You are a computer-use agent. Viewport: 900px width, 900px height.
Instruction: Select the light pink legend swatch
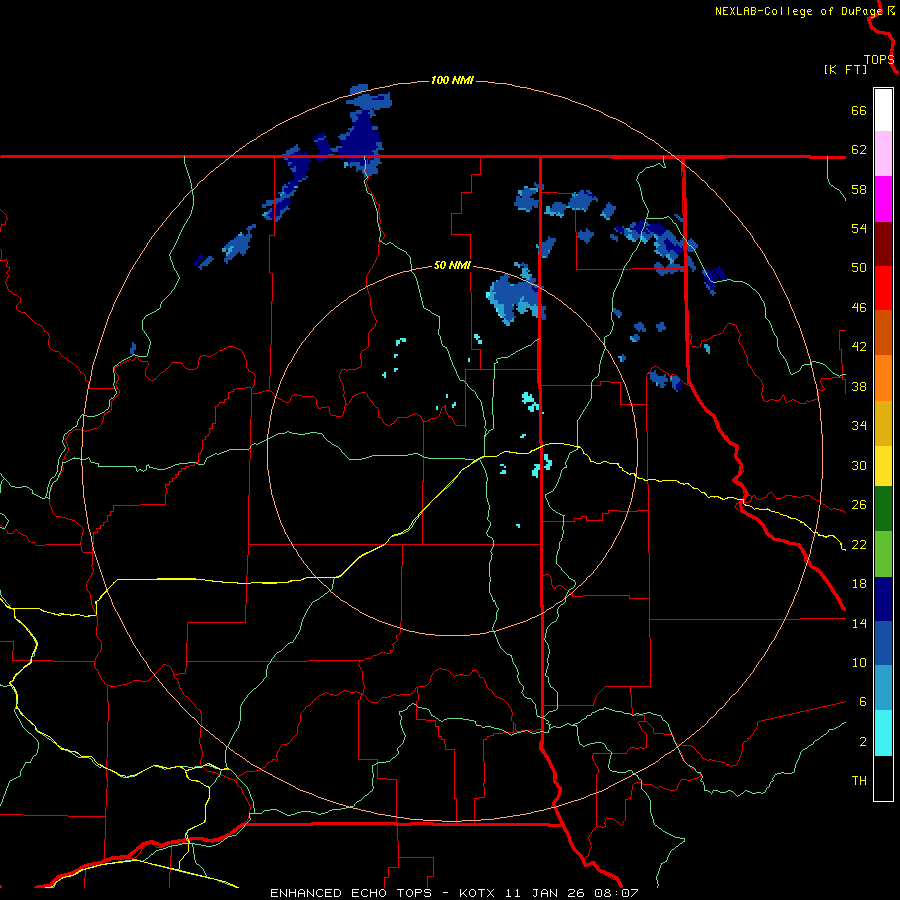[883, 153]
